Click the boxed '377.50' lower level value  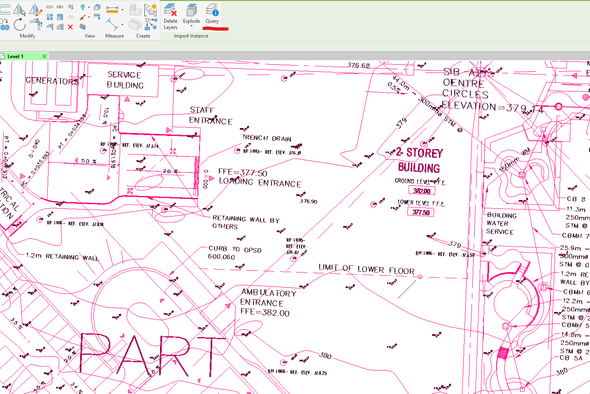click(x=420, y=212)
